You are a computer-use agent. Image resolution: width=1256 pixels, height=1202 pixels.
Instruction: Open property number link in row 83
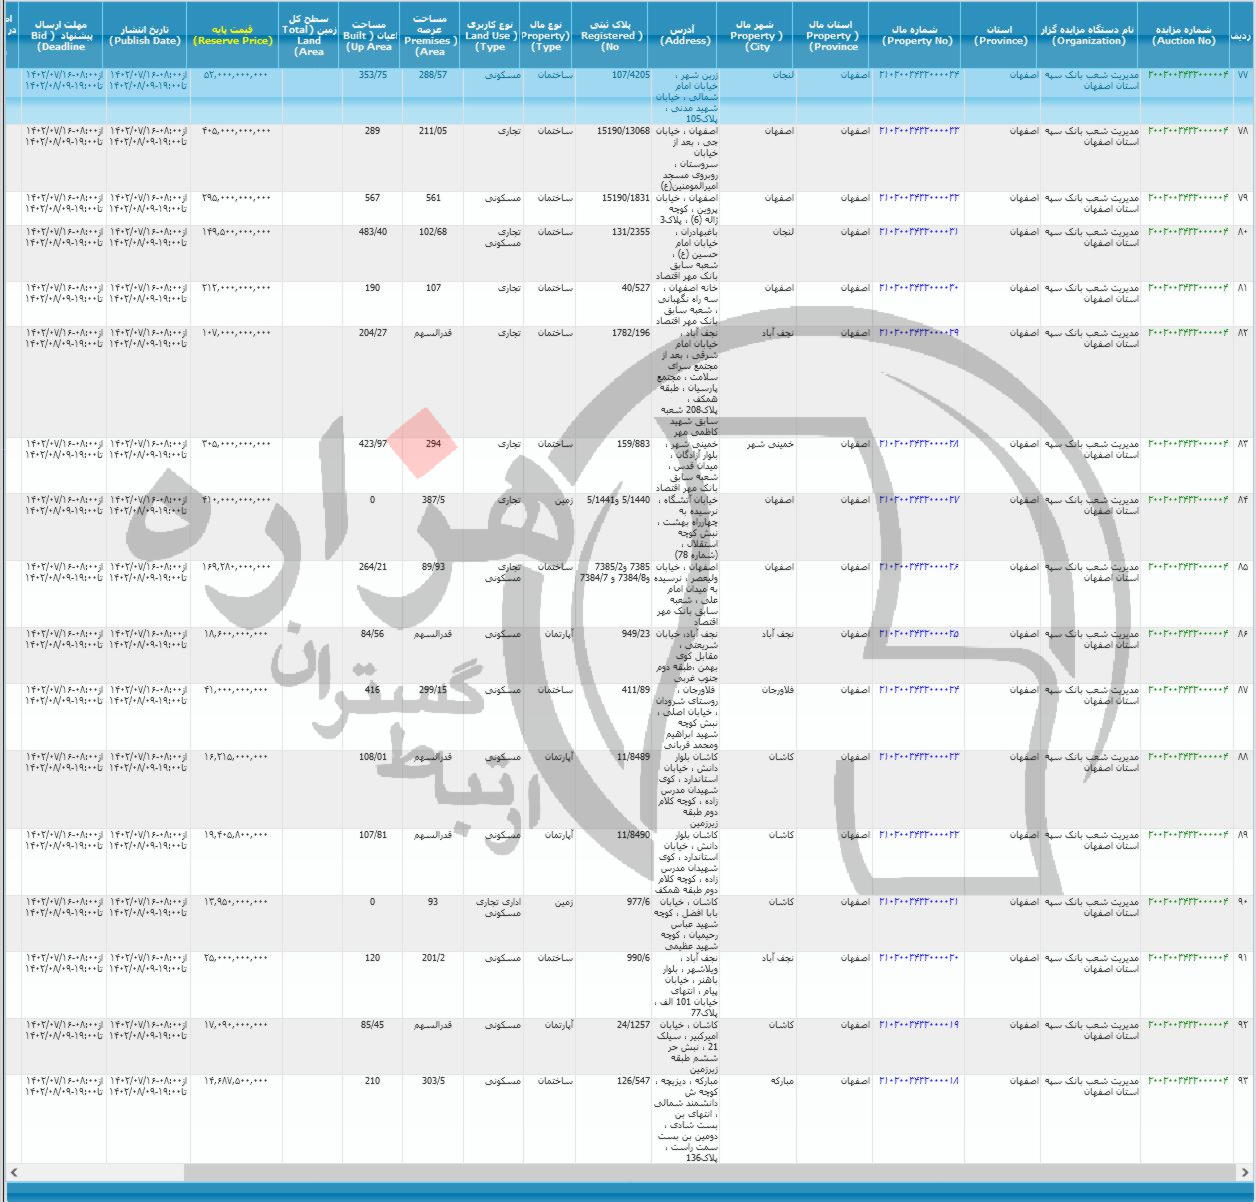point(919,444)
